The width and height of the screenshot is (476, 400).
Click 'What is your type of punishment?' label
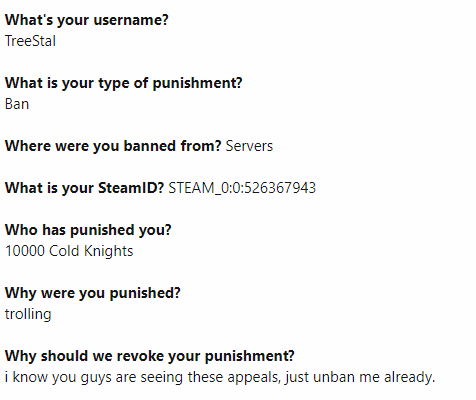click(x=124, y=83)
